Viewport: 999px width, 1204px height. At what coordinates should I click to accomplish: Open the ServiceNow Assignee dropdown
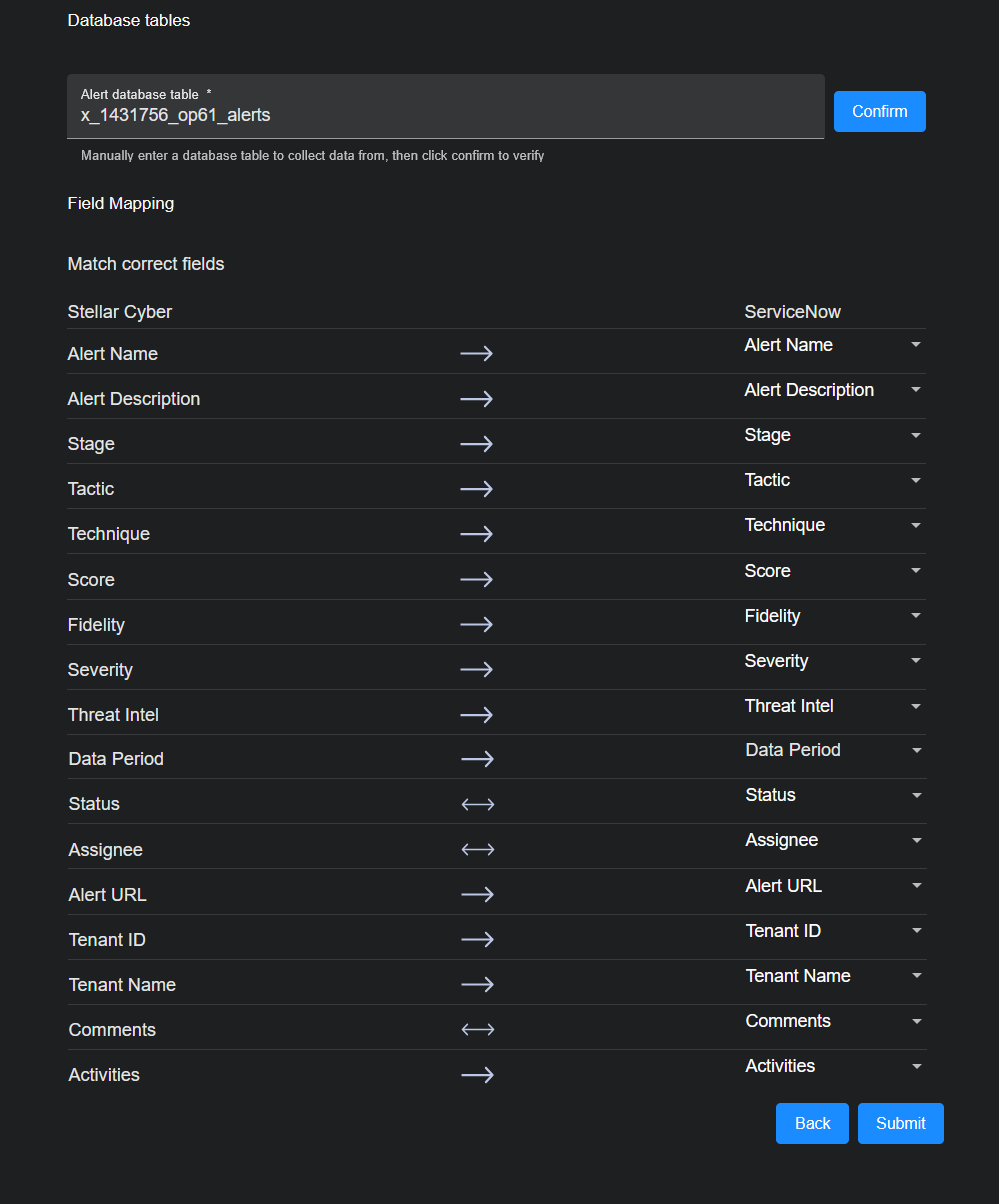834,840
